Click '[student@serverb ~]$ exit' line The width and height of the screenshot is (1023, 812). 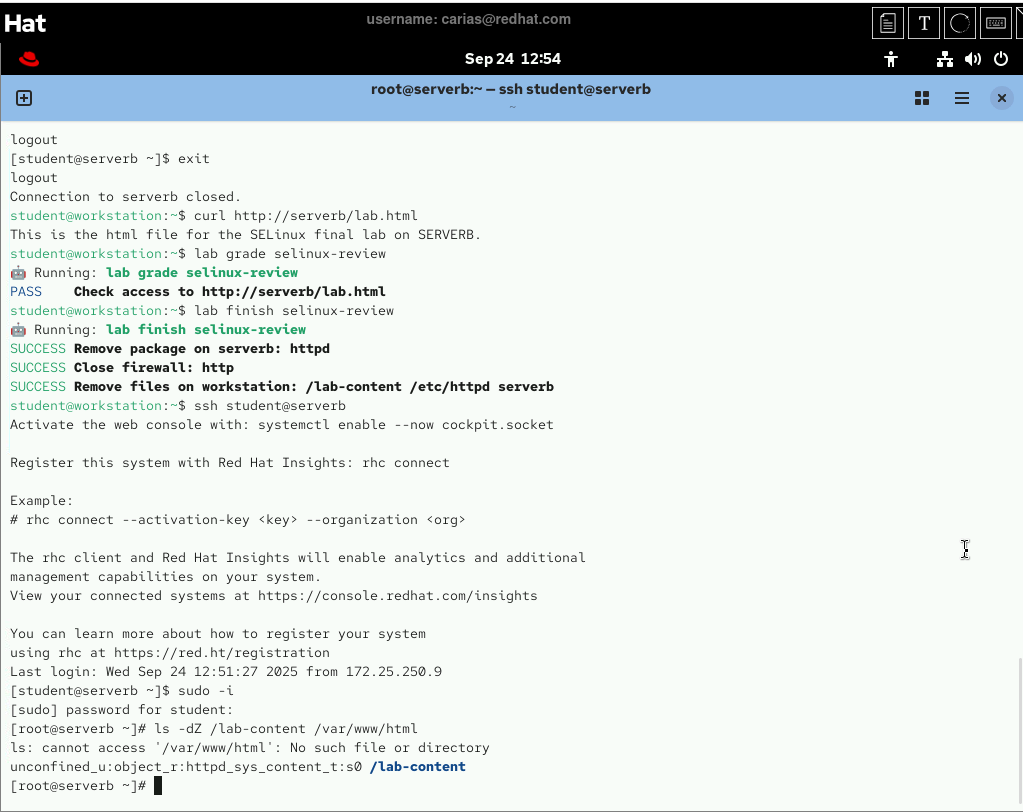(x=110, y=158)
